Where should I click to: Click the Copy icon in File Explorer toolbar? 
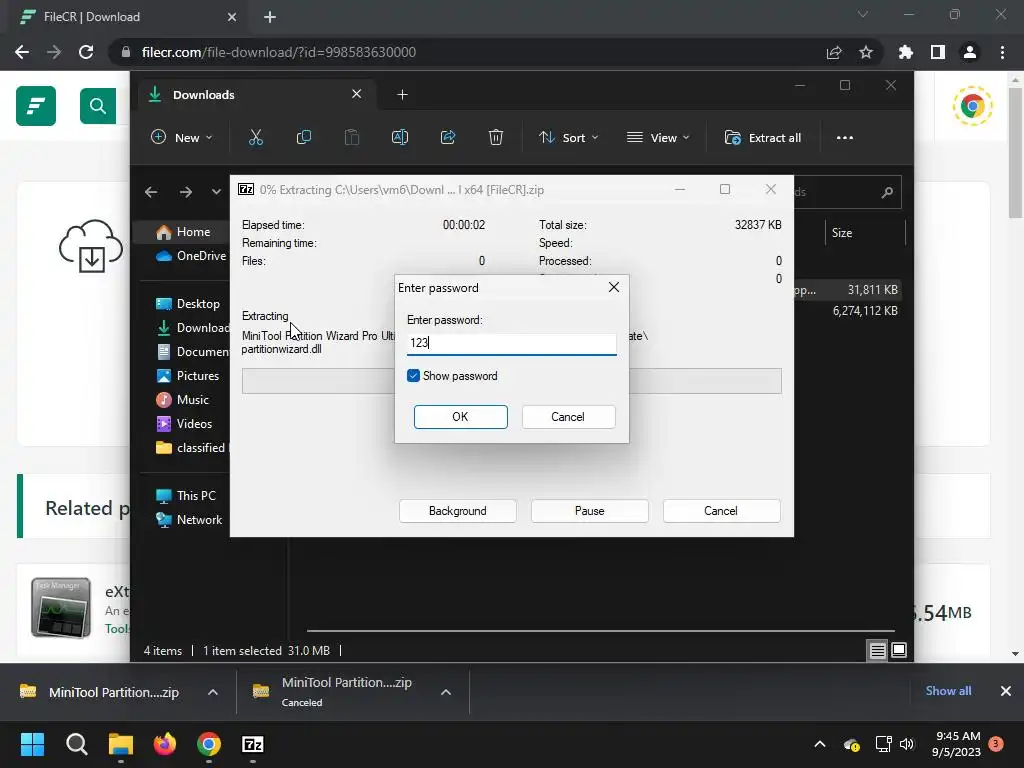tap(304, 138)
